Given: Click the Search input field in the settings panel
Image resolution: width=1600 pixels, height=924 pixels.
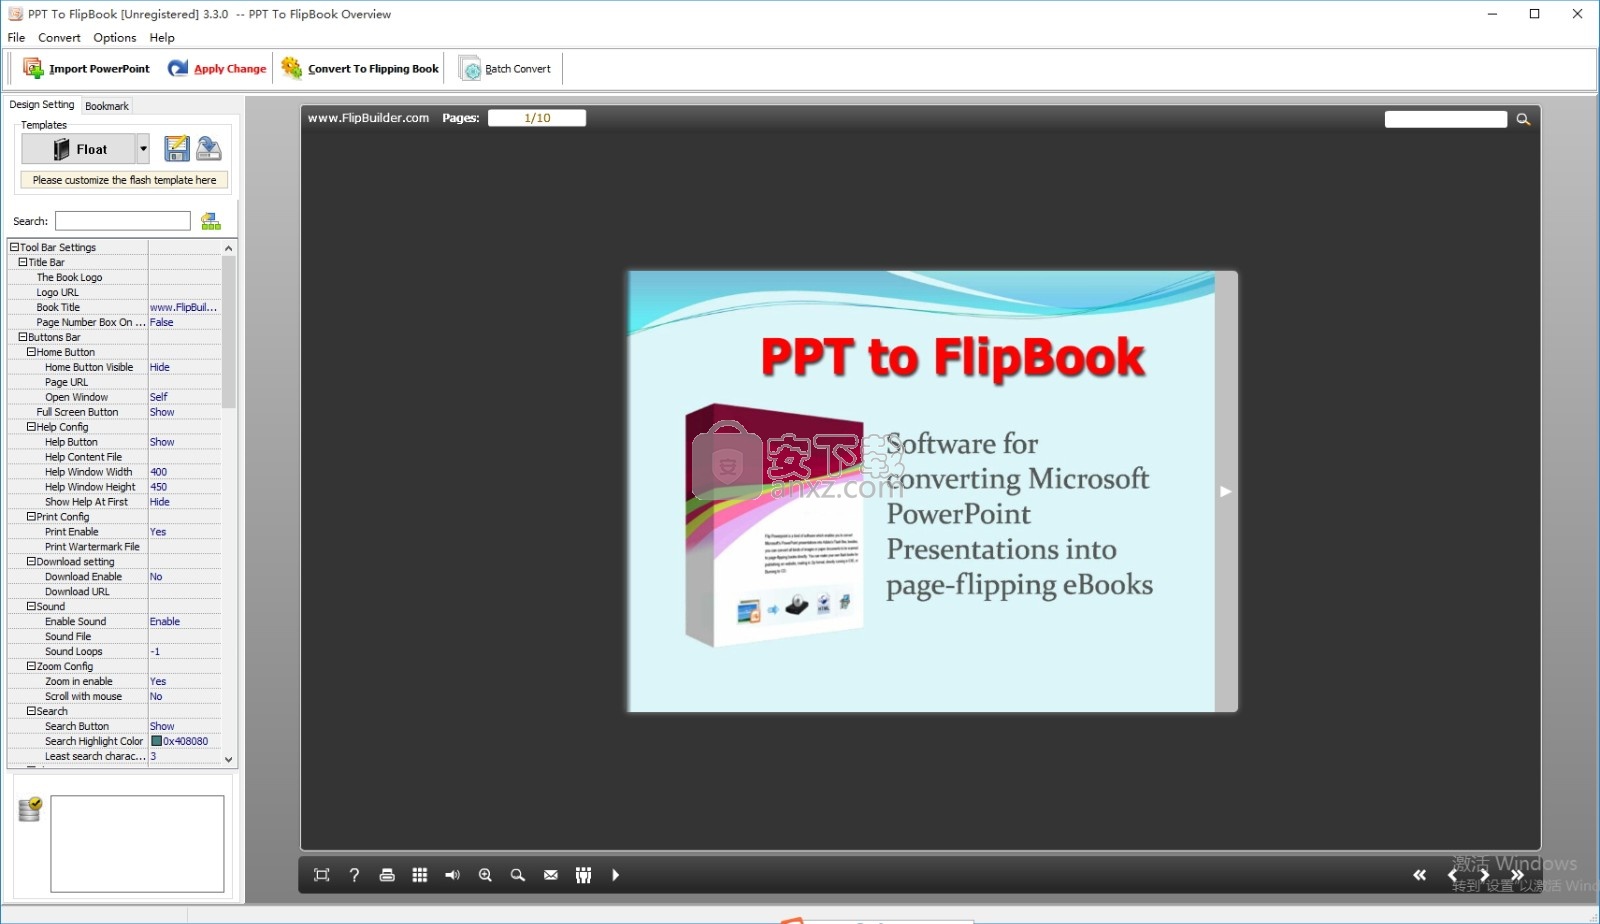Looking at the screenshot, I should coord(123,221).
